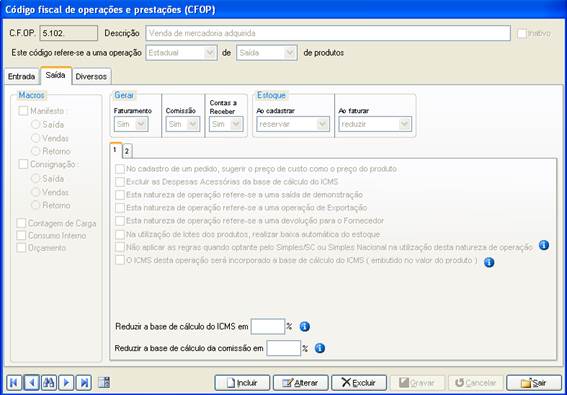Enable the Consignação macro checkbox
567x395 pixels.
(x=23, y=165)
